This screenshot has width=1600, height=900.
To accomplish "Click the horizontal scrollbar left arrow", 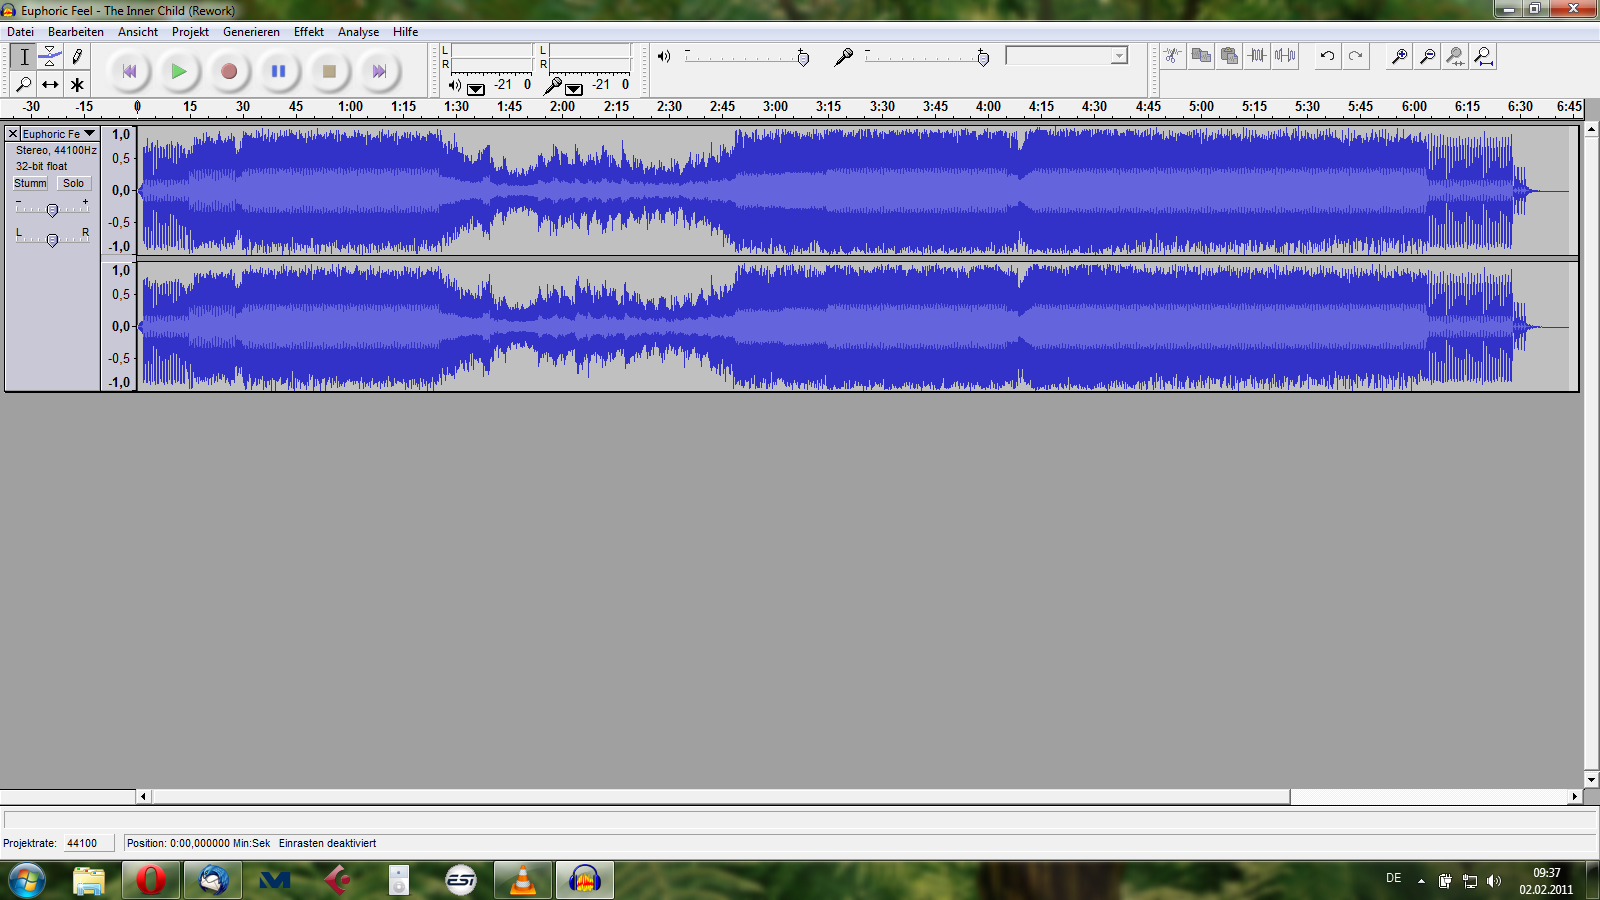I will (143, 797).
